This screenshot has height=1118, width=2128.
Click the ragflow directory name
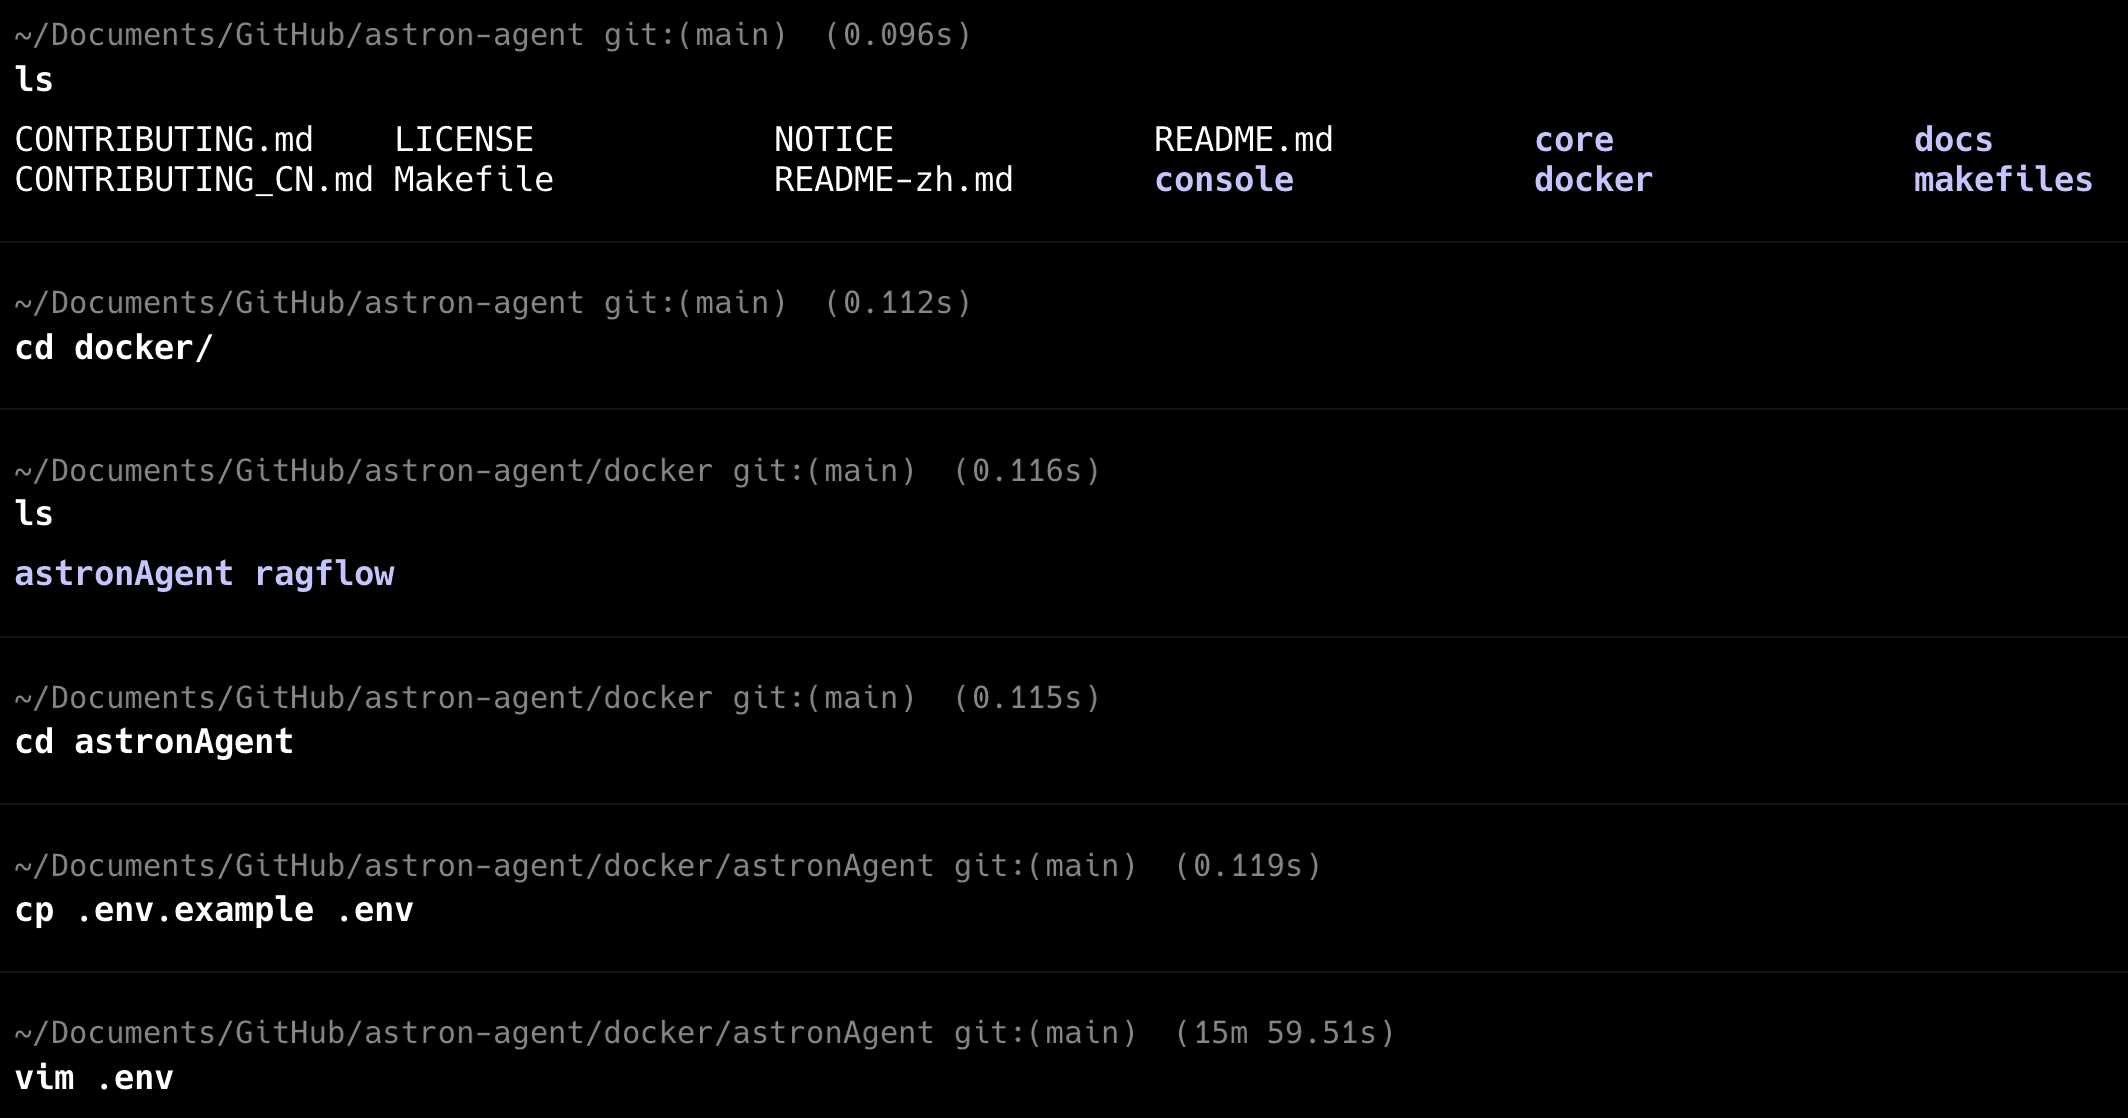click(324, 574)
